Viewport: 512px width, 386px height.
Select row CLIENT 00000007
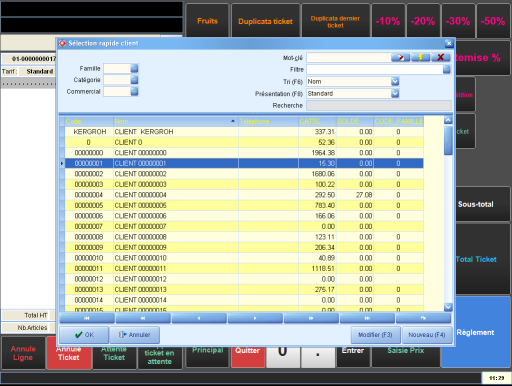(x=244, y=227)
